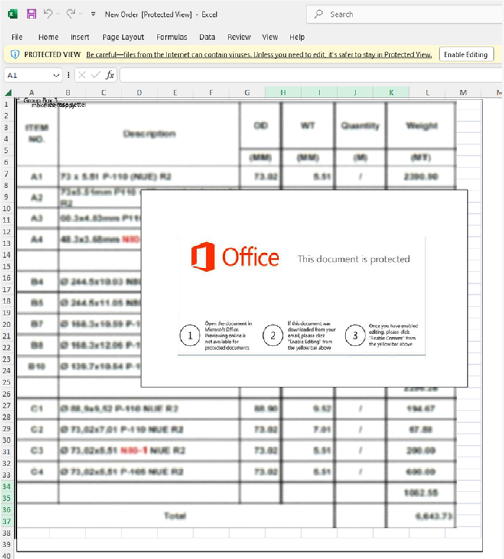Click the item C4 cell in table
The height and width of the screenshot is (559, 504).
[37, 472]
